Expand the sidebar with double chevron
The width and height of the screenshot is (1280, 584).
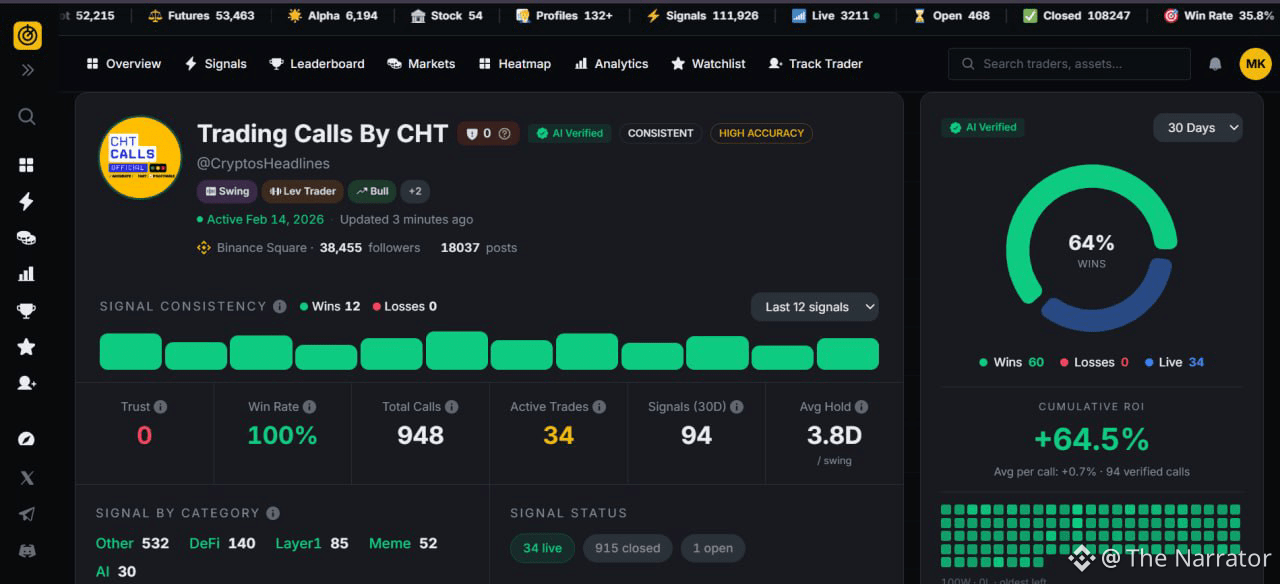point(27,70)
